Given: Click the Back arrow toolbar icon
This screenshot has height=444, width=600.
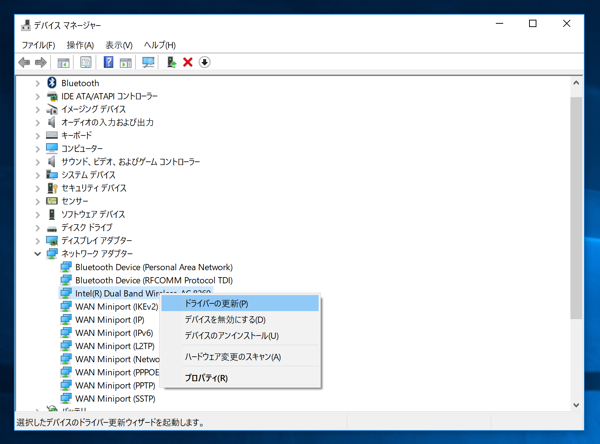Looking at the screenshot, I should [24, 62].
